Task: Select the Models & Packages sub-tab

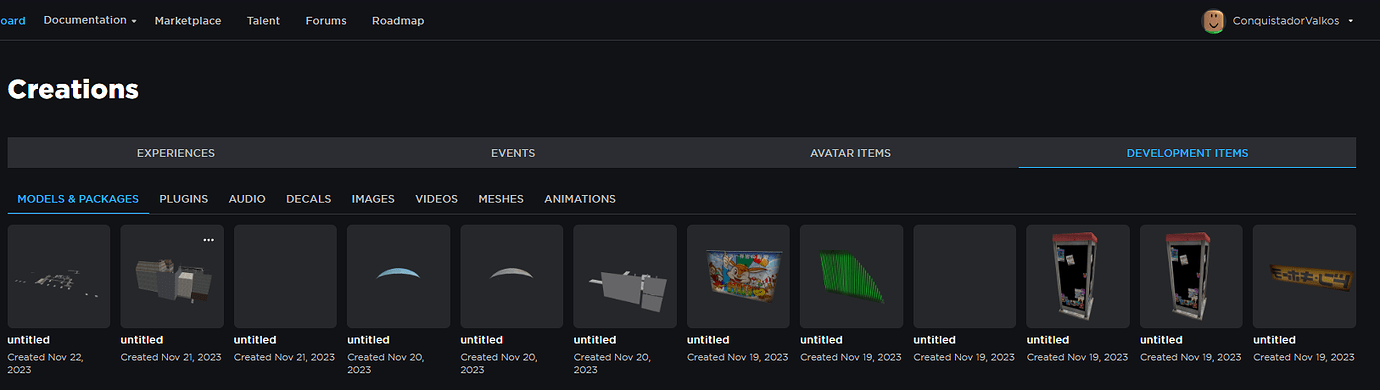Action: (78, 199)
